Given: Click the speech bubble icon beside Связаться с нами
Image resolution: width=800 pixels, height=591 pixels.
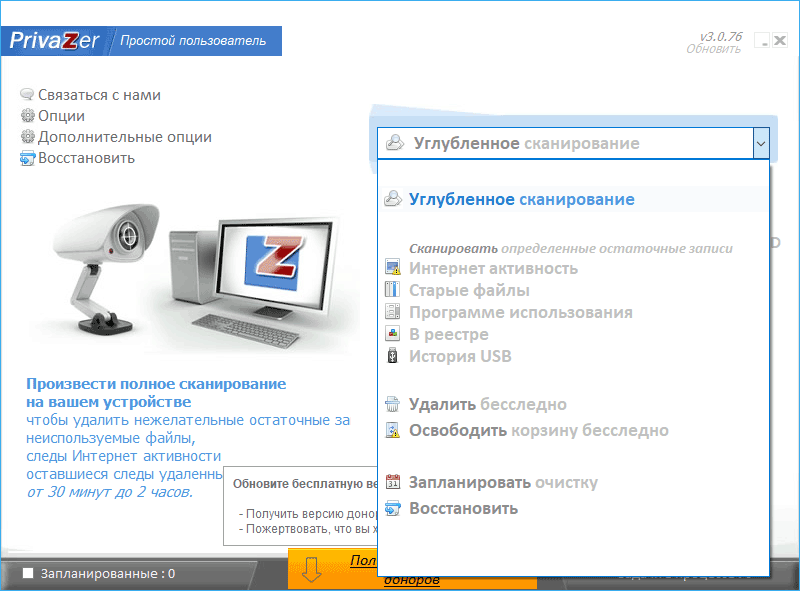Looking at the screenshot, I should point(27,94).
